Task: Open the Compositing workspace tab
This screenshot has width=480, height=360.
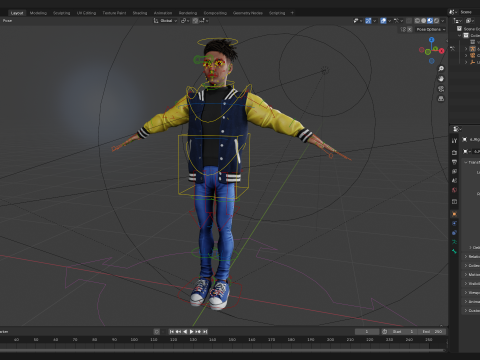Action: coord(215,13)
